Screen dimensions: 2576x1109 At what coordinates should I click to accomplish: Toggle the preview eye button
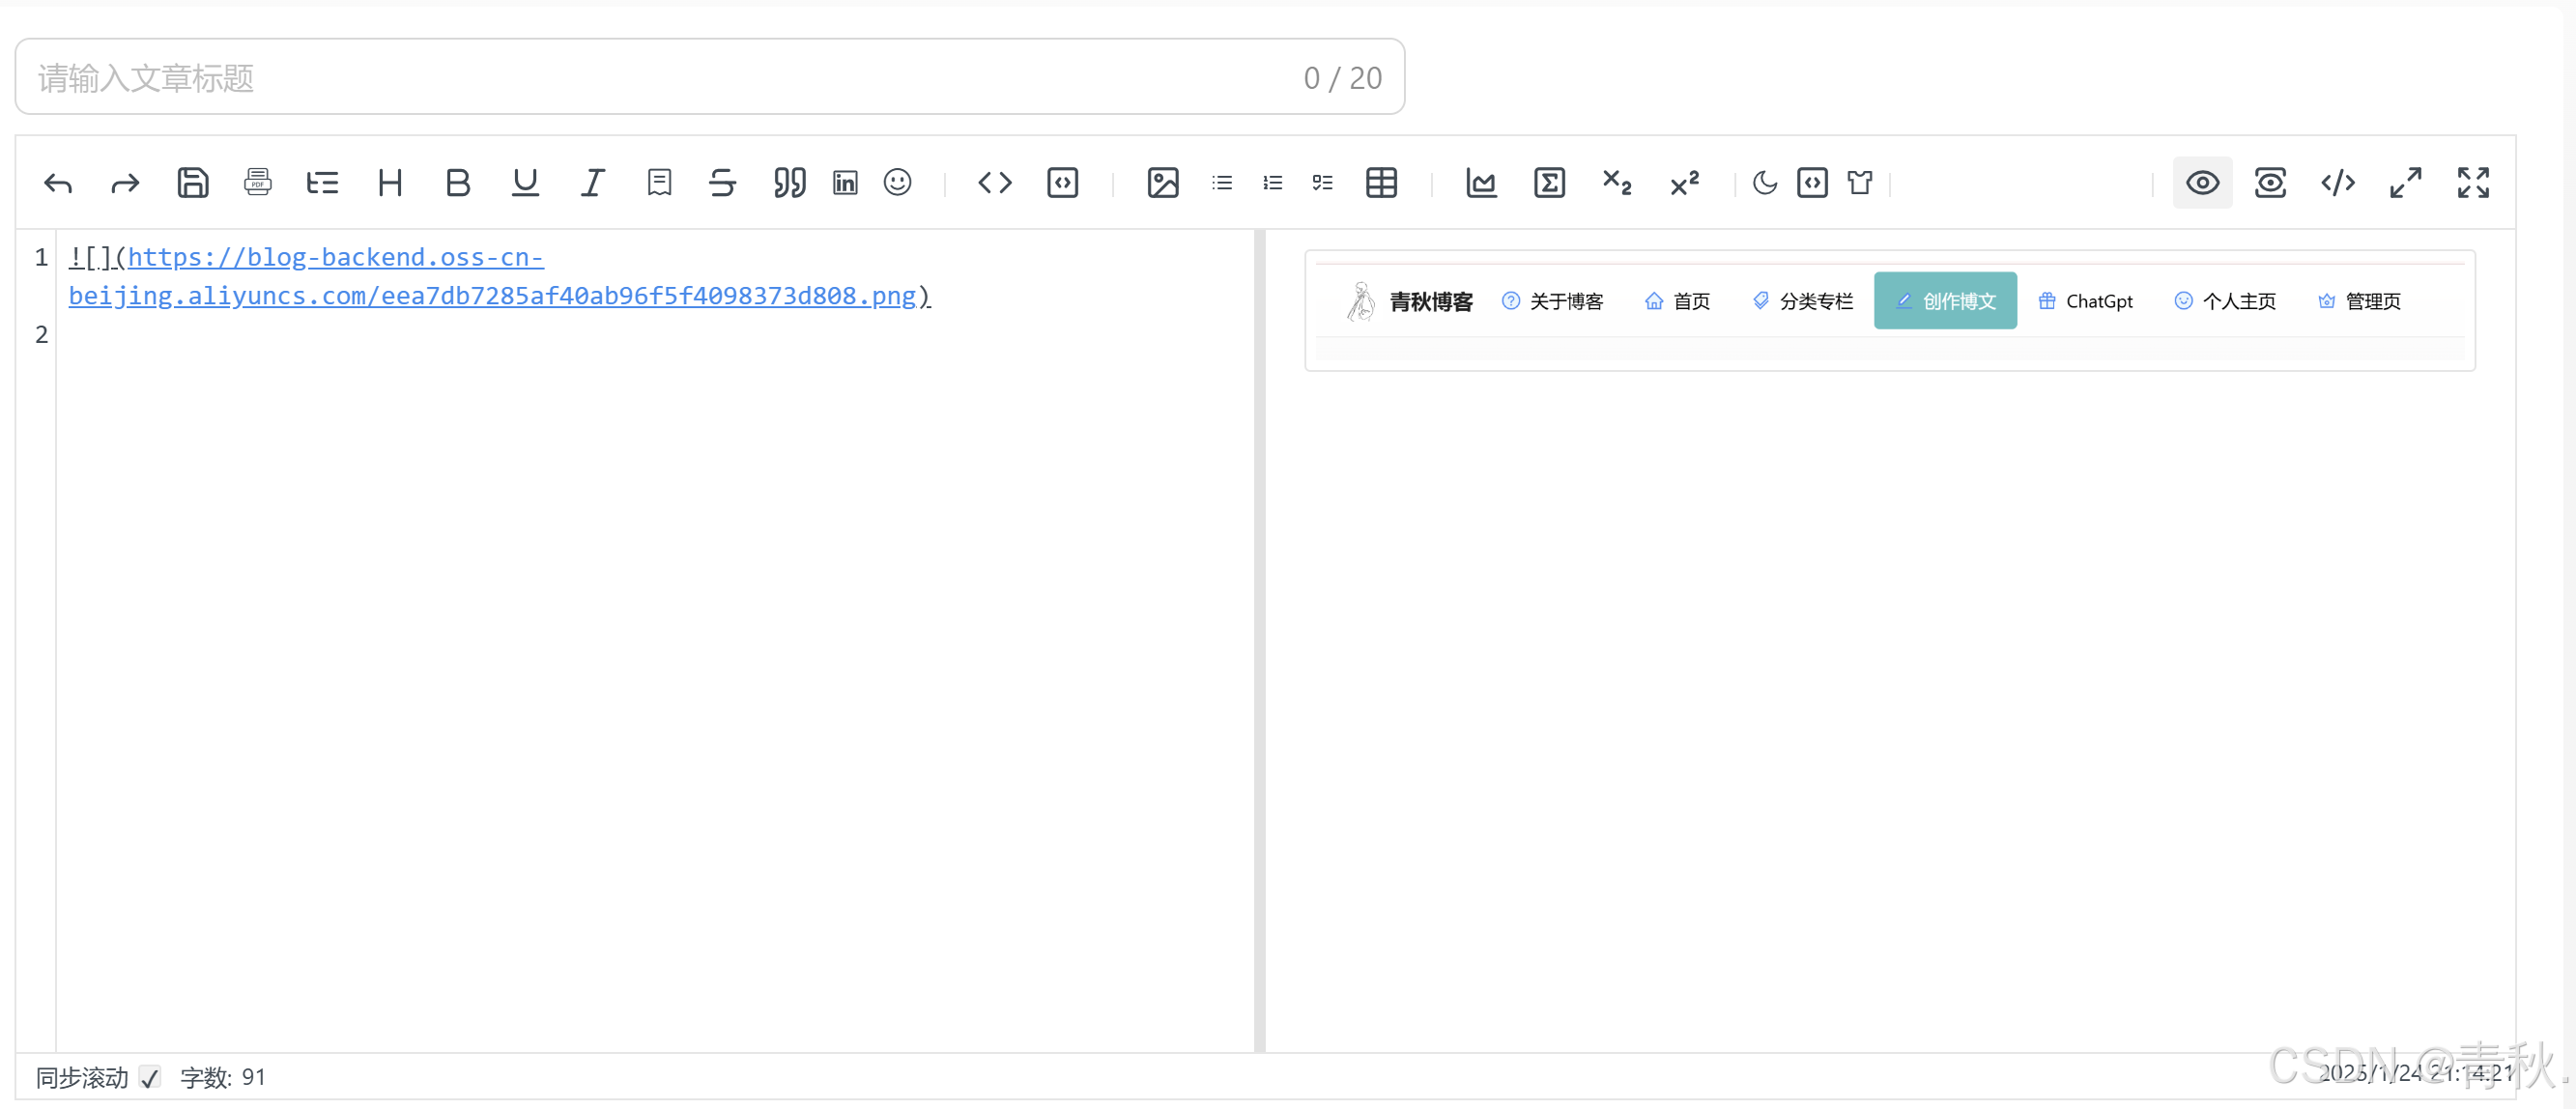click(x=2201, y=183)
